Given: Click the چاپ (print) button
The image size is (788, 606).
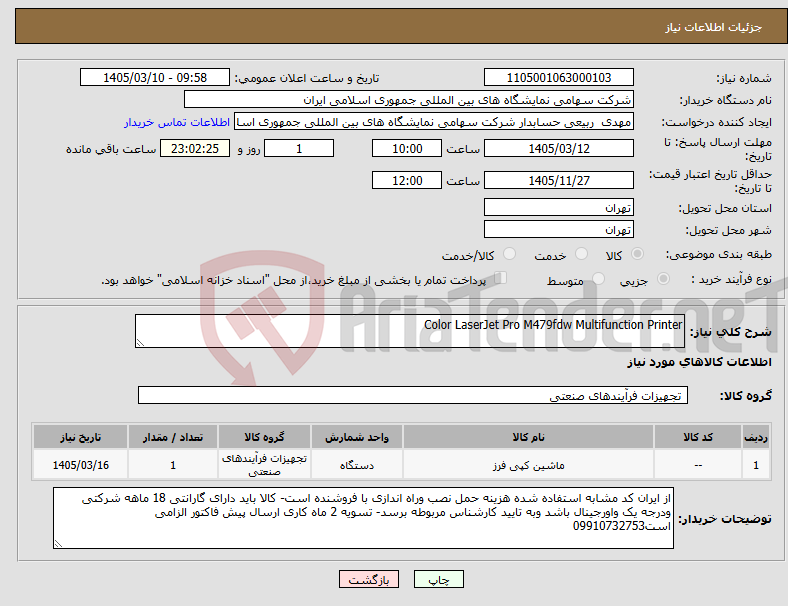Looking at the screenshot, I should [438, 579].
